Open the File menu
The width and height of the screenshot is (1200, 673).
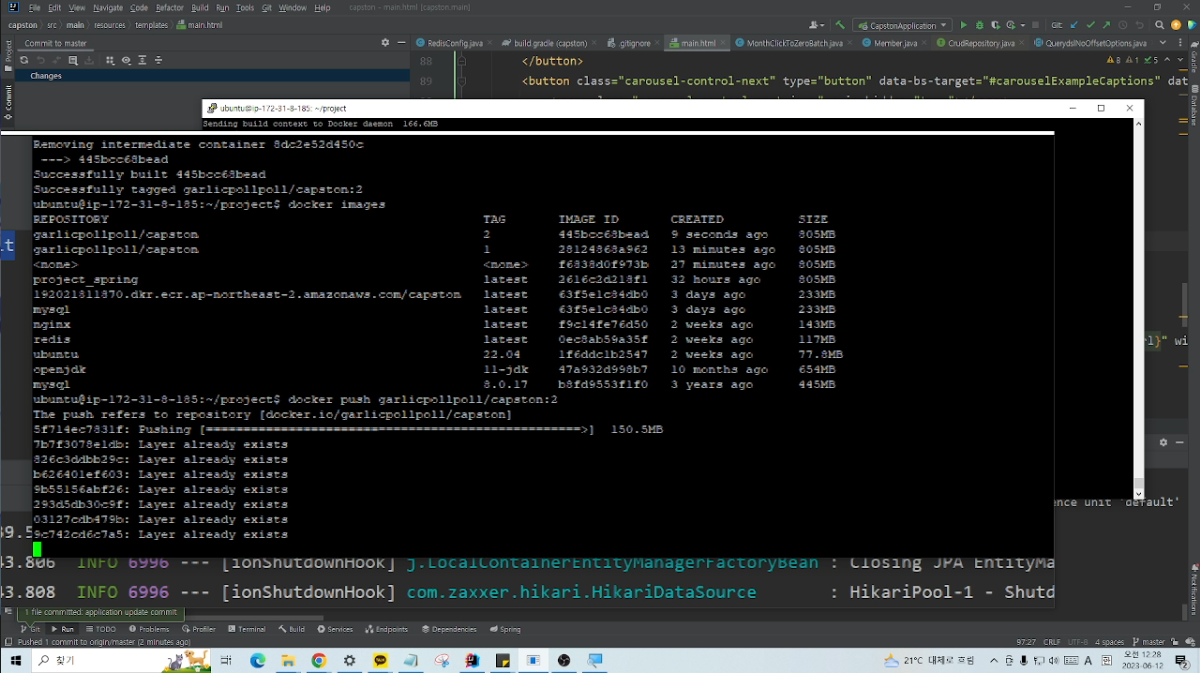(x=34, y=7)
